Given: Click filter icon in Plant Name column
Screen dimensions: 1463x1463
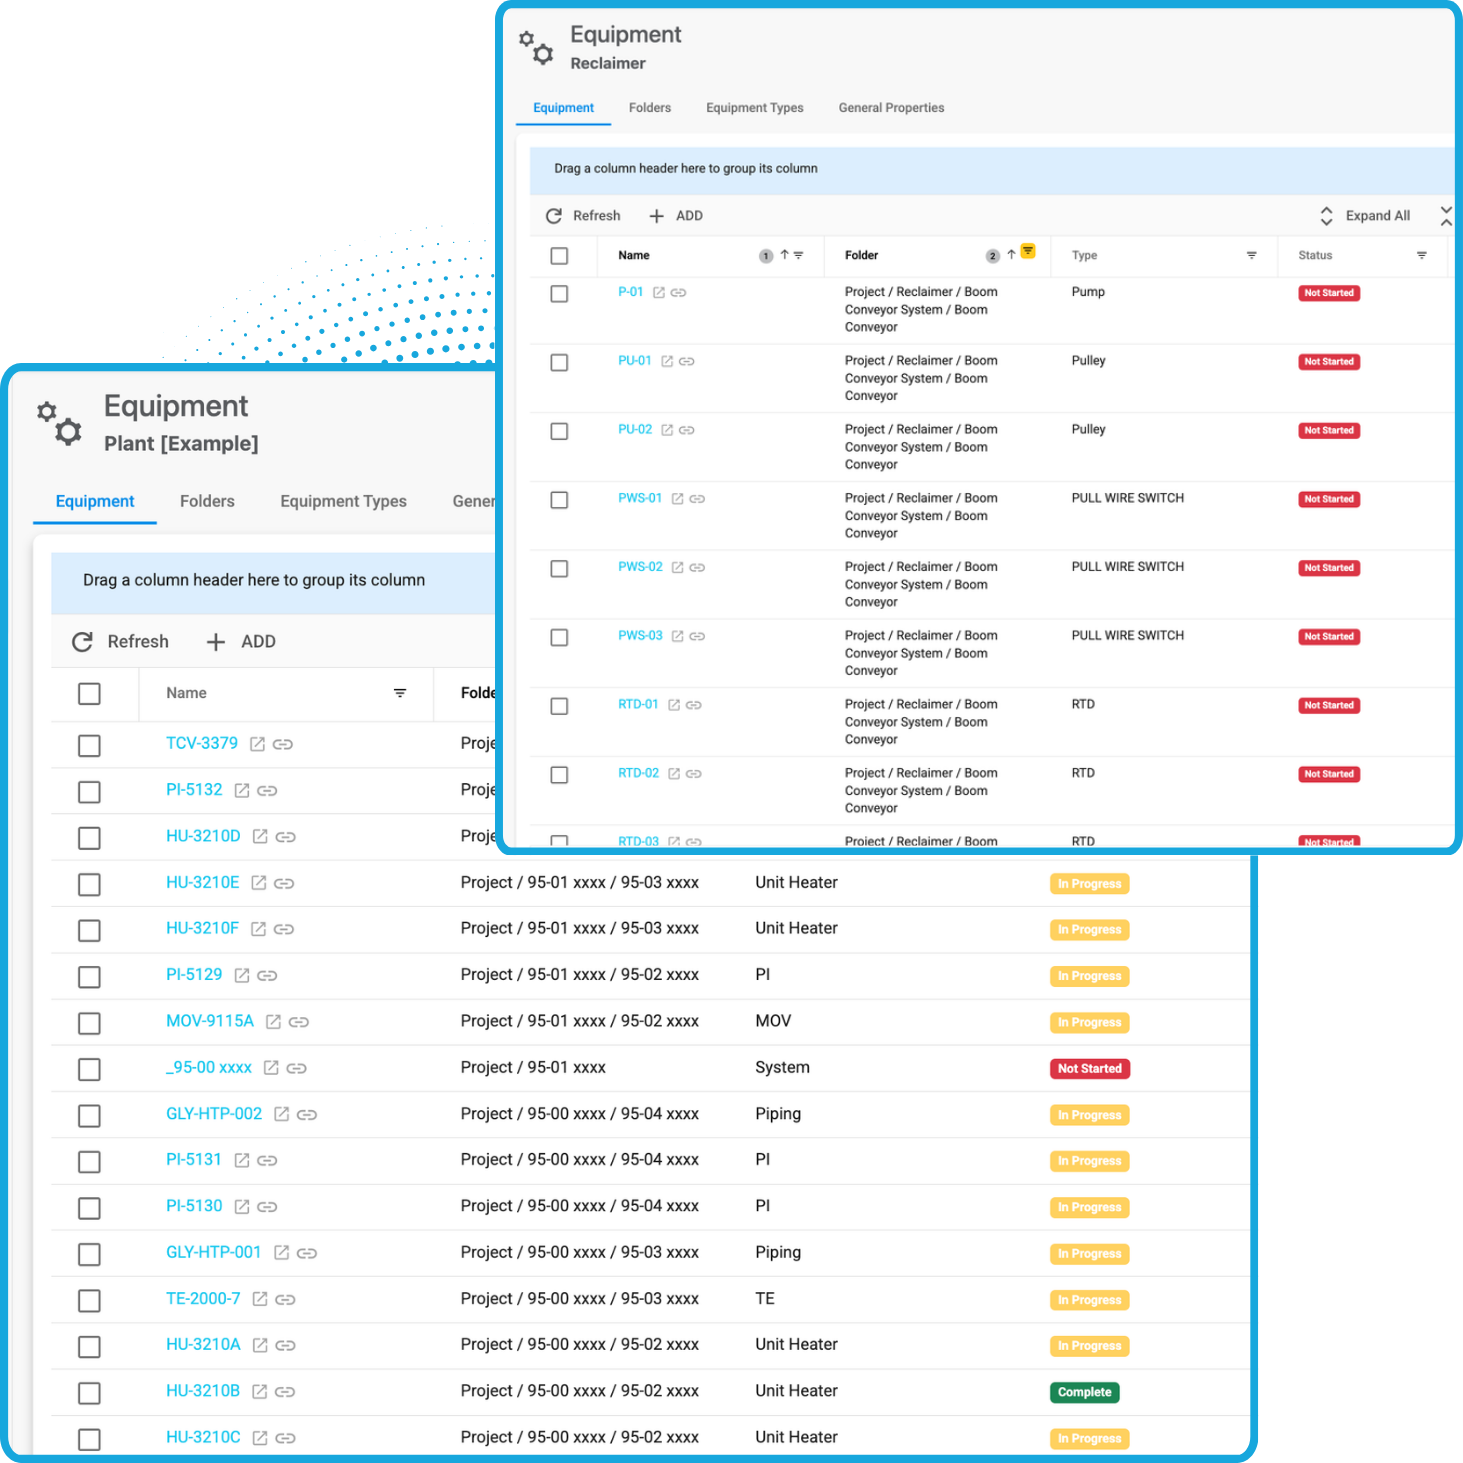Looking at the screenshot, I should 400,693.
